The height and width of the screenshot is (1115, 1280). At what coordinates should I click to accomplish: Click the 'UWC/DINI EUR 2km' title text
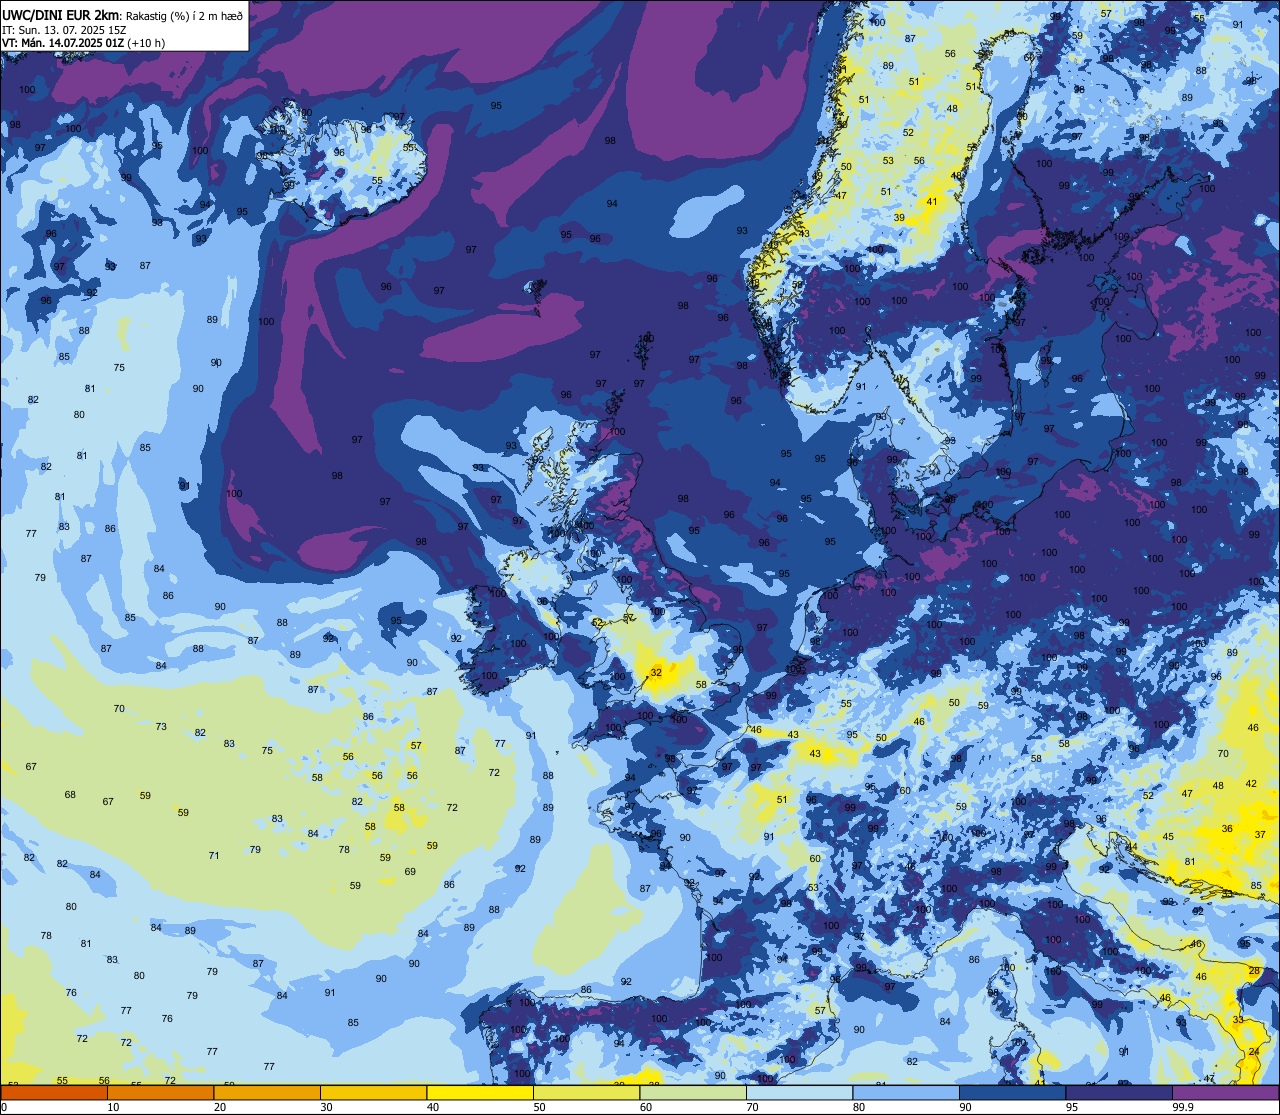click(x=61, y=14)
